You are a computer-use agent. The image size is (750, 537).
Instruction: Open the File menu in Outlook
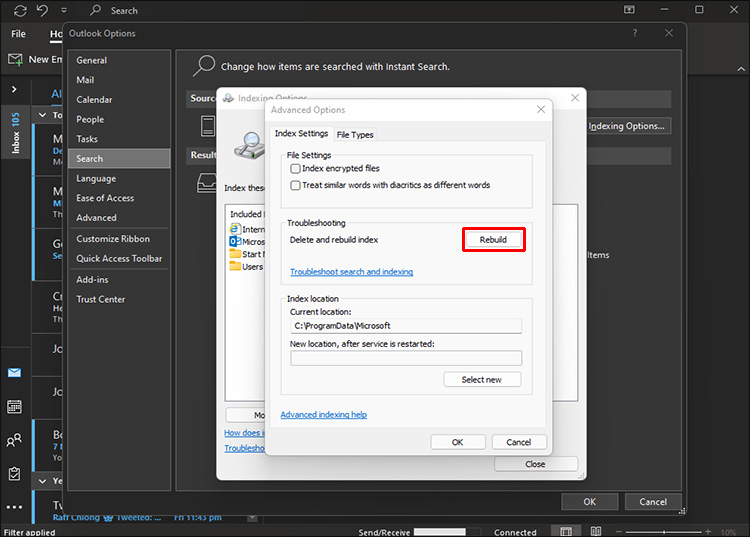18,34
